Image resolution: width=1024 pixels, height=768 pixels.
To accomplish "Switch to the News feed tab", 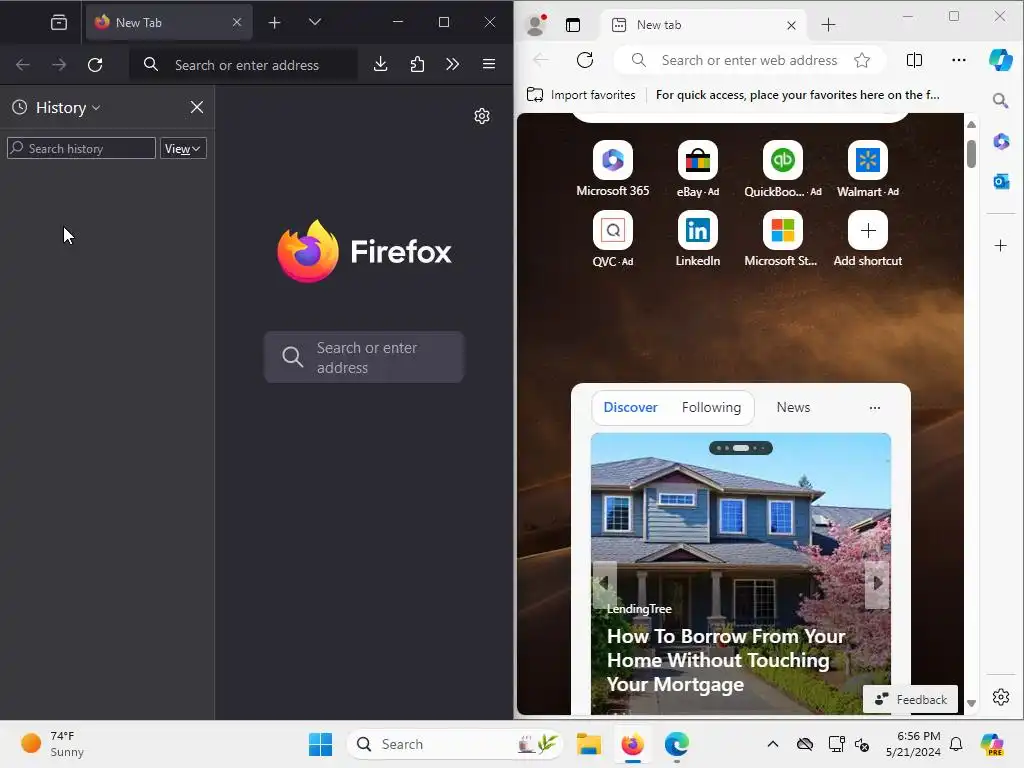I will pyautogui.click(x=793, y=408).
